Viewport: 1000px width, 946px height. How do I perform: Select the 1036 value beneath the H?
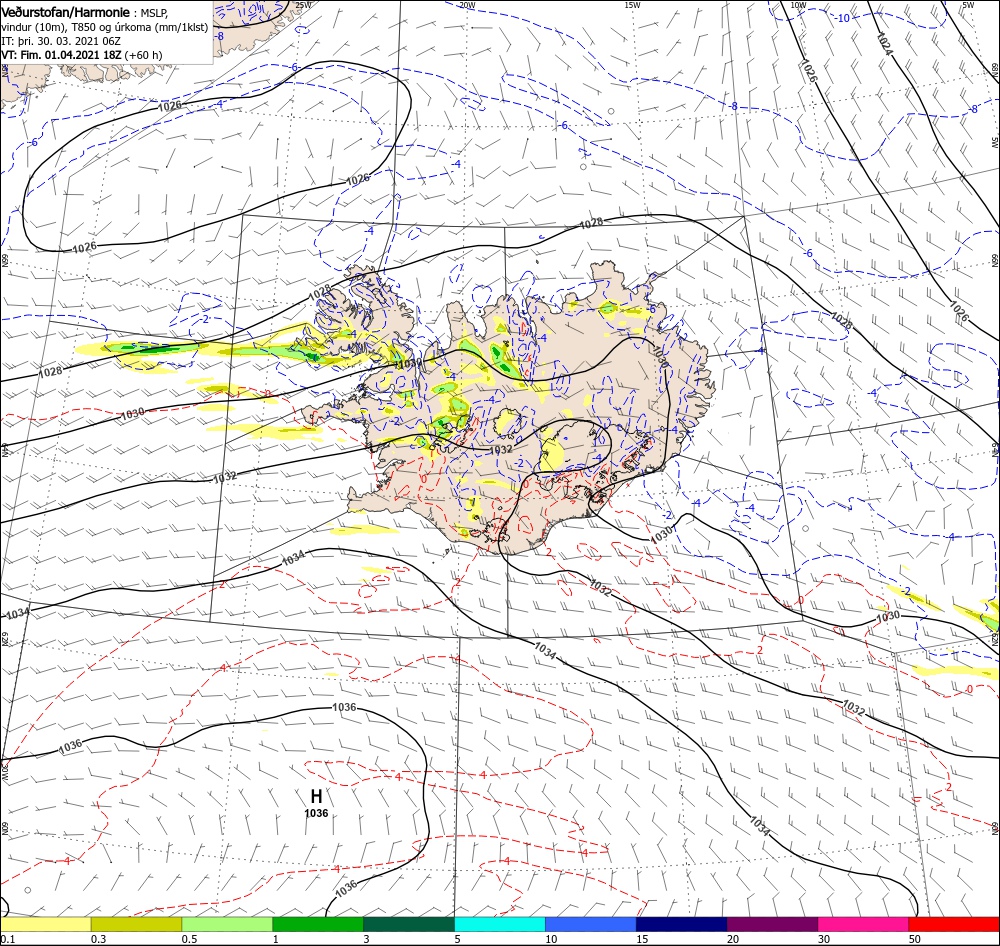click(x=316, y=813)
